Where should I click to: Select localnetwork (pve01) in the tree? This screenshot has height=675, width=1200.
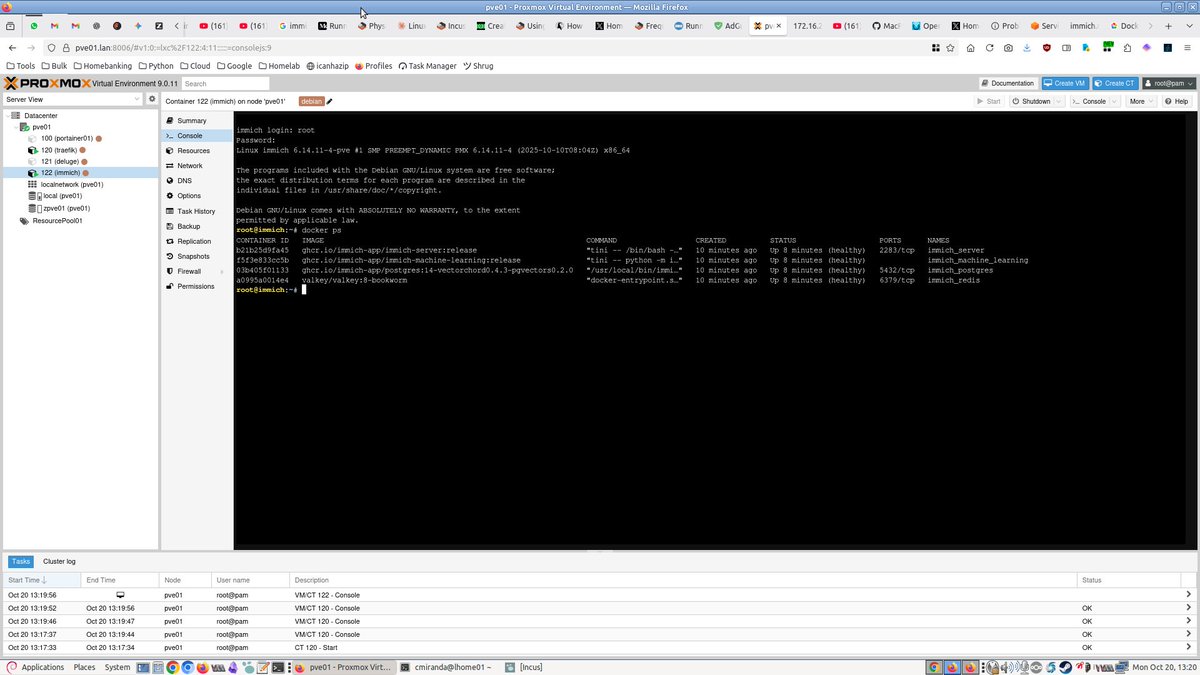coord(72,184)
